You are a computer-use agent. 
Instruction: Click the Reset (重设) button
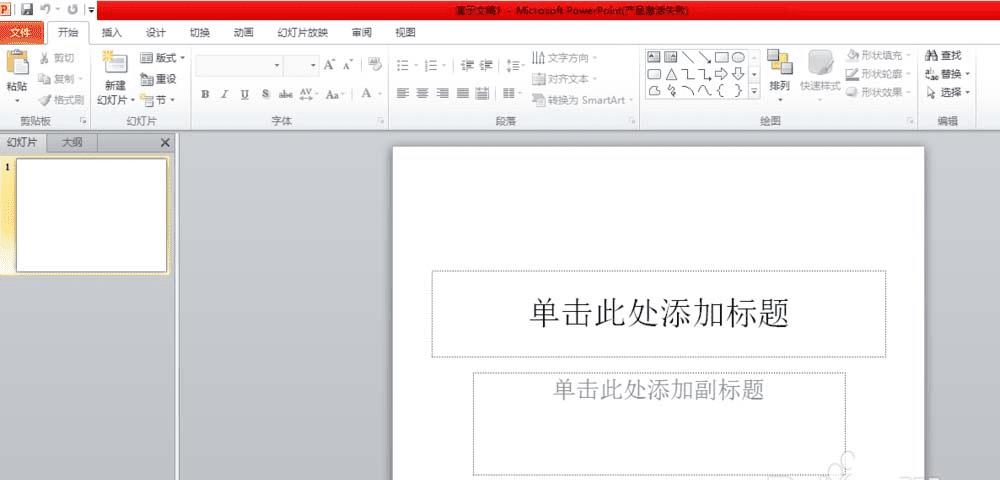coord(158,80)
